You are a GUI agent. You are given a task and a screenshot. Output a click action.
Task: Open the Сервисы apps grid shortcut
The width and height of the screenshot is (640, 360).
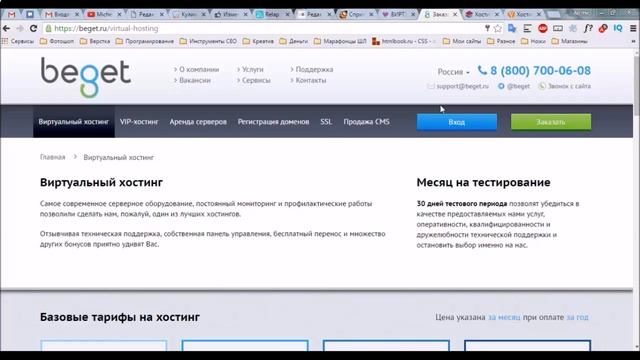(18, 41)
